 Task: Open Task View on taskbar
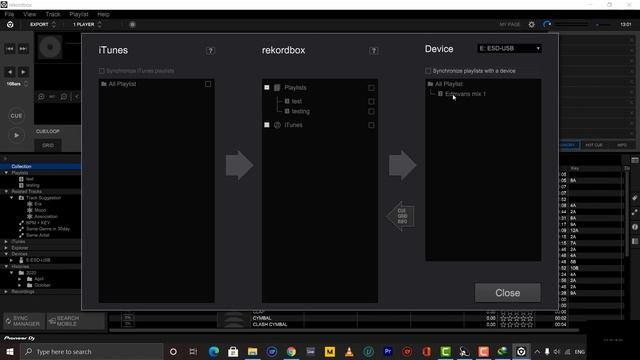(x=193, y=351)
